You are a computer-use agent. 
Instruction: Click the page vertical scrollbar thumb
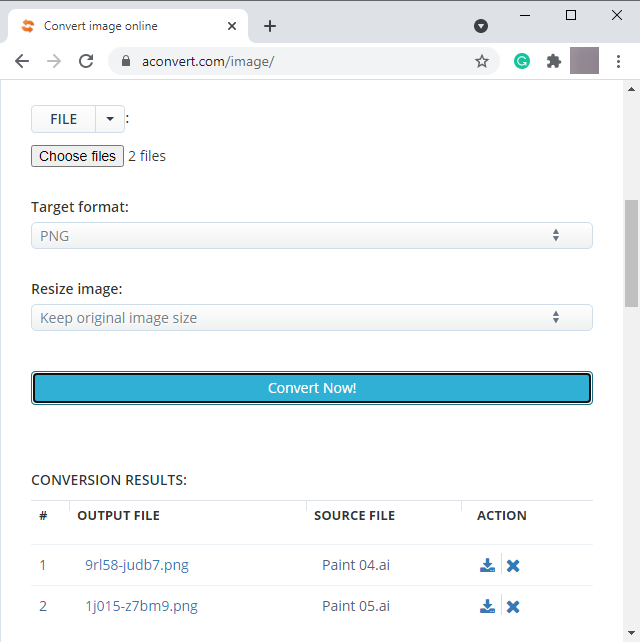[x=631, y=253]
